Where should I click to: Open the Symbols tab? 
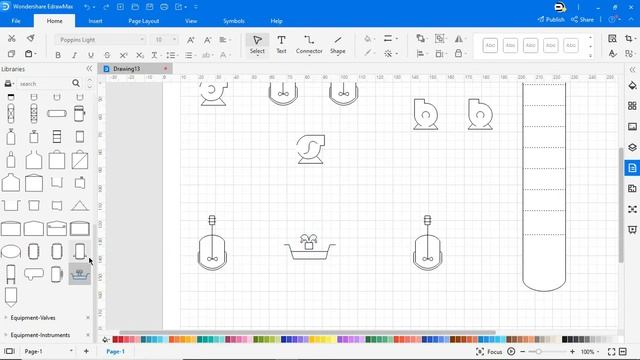234,21
